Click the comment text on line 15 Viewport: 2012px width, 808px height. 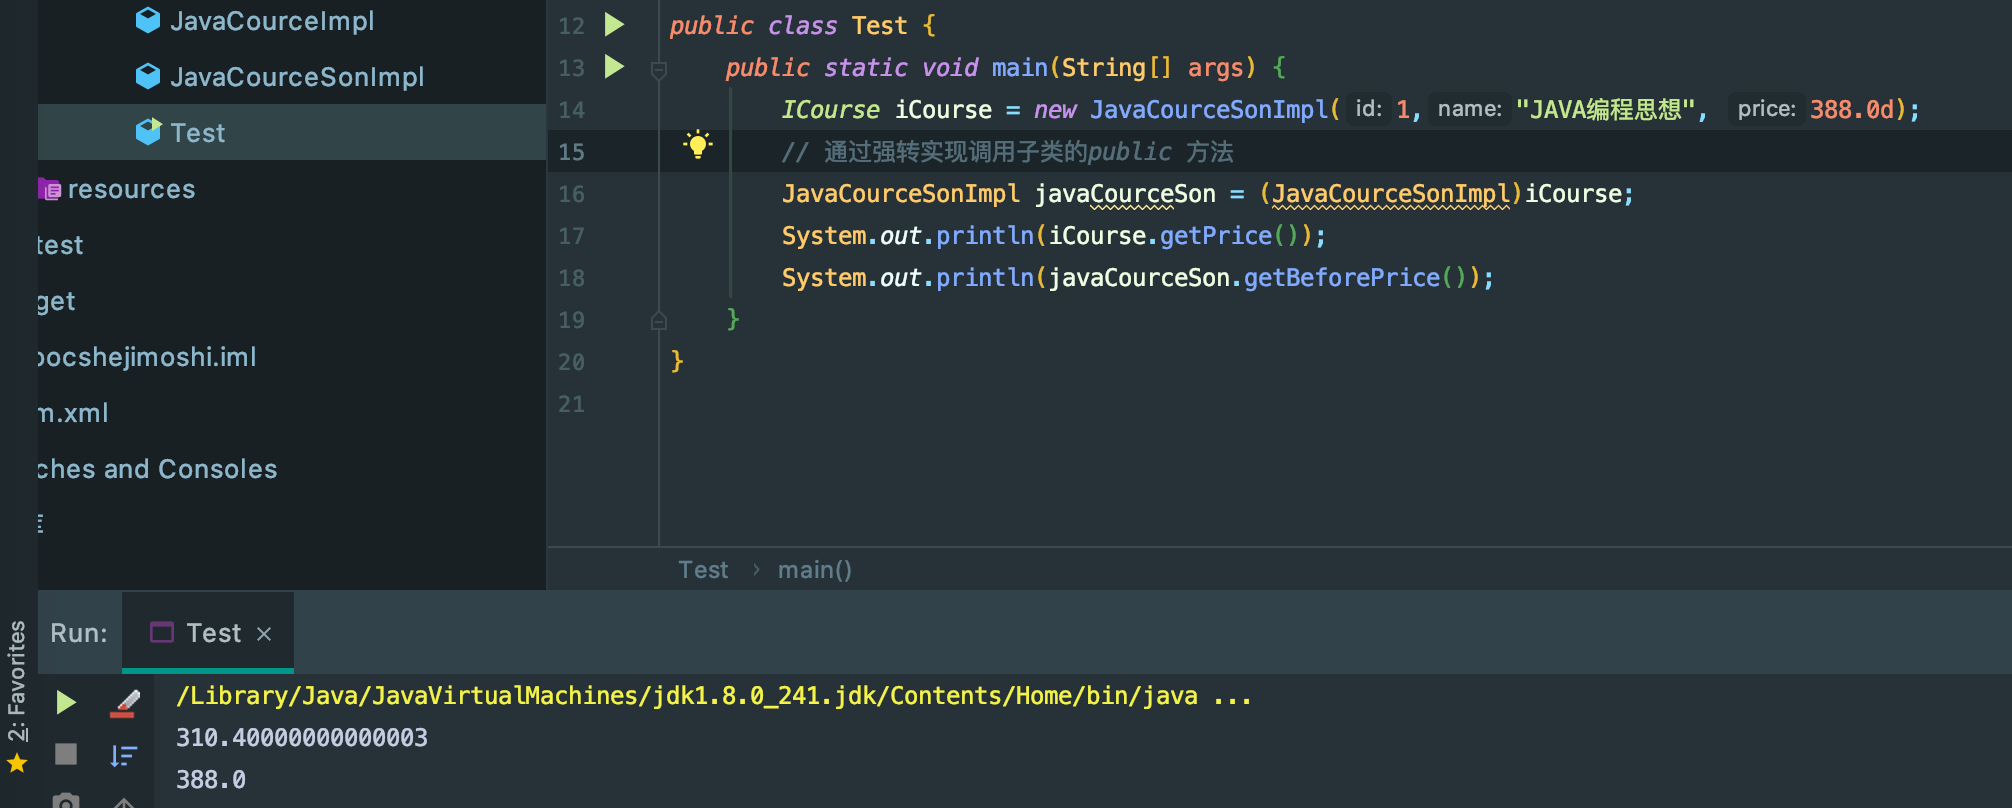click(x=1007, y=151)
